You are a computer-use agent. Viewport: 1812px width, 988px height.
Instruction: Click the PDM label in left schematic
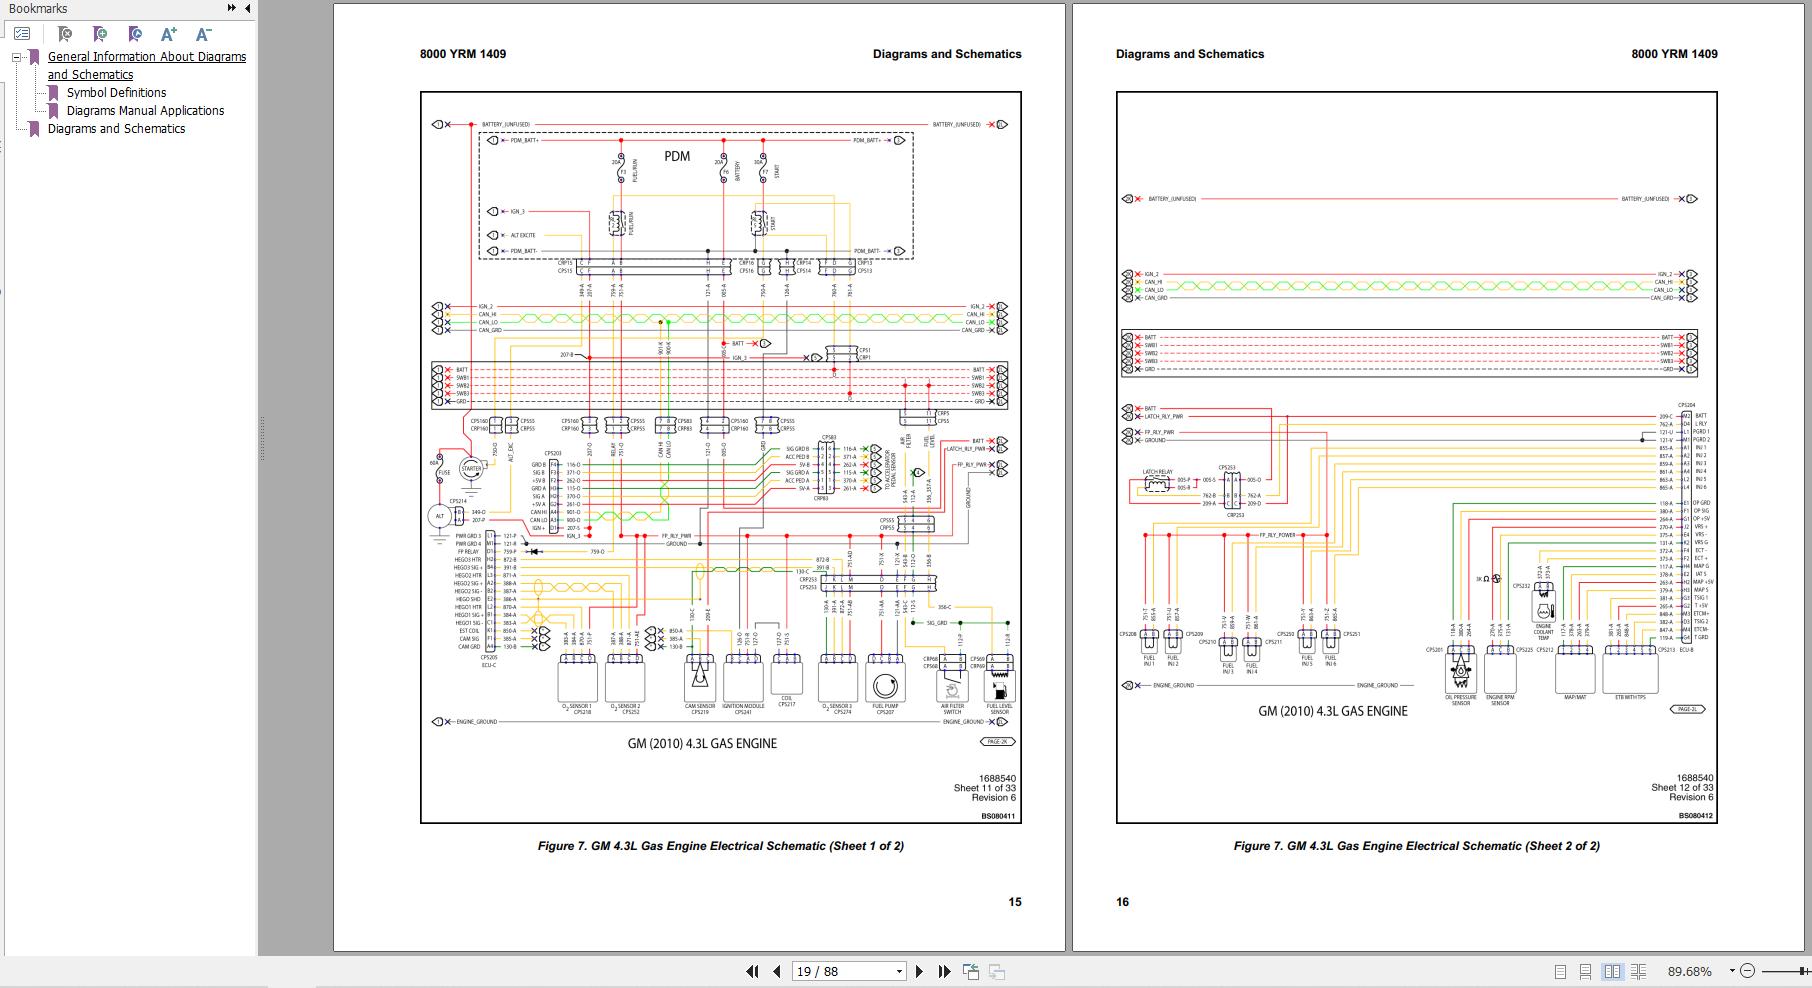(x=677, y=156)
